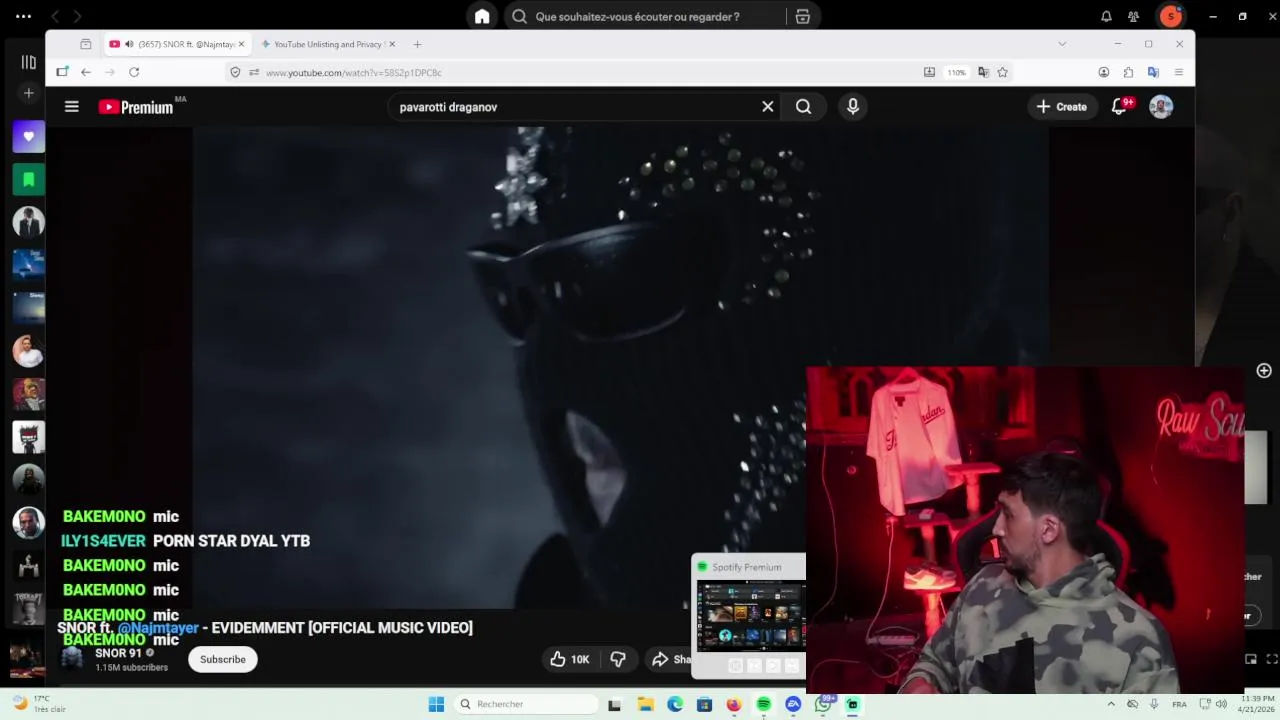The width and height of the screenshot is (1280, 720).
Task: Open green bookmark episodes tile in sidebar
Action: click(28, 179)
